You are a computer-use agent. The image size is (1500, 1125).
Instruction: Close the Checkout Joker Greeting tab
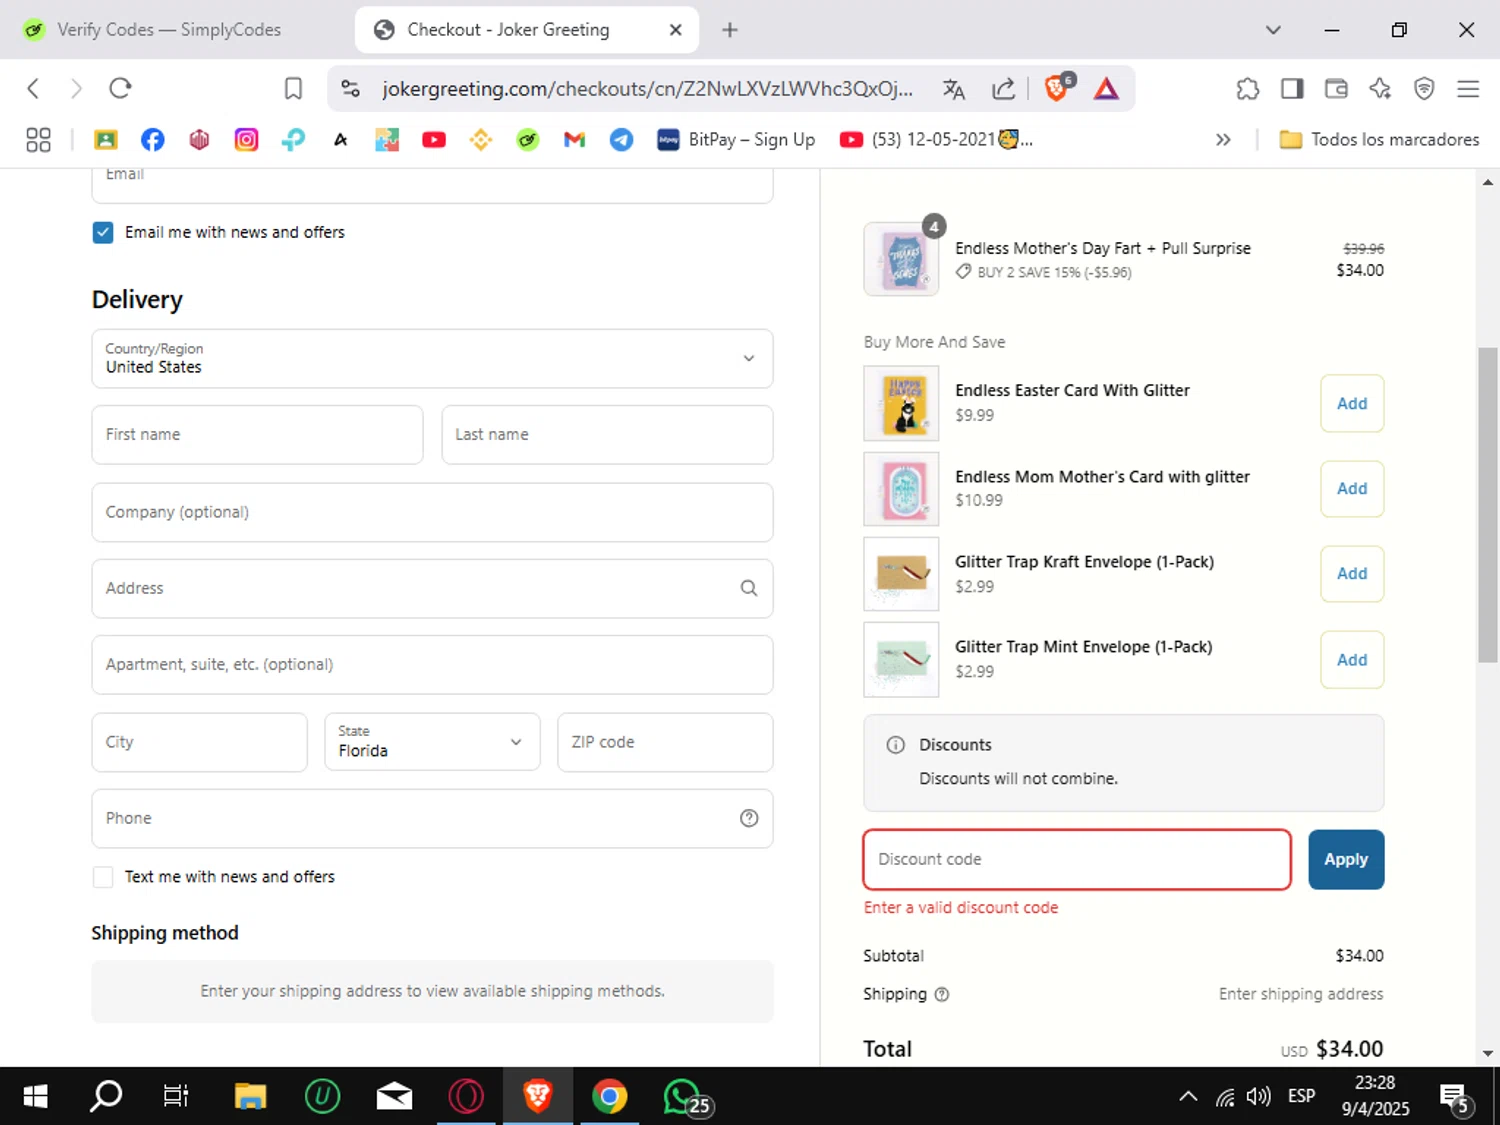(x=676, y=30)
